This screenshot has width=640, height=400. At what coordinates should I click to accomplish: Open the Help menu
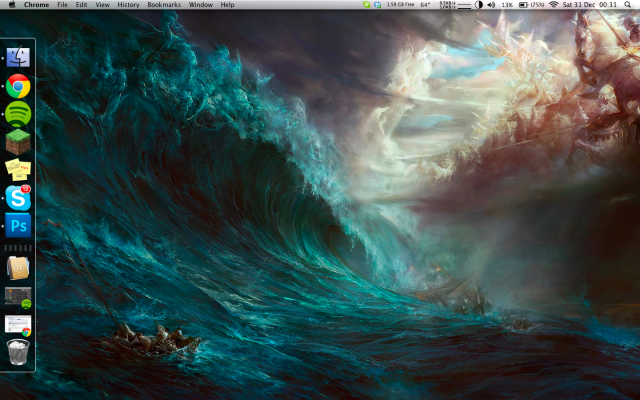[227, 5]
